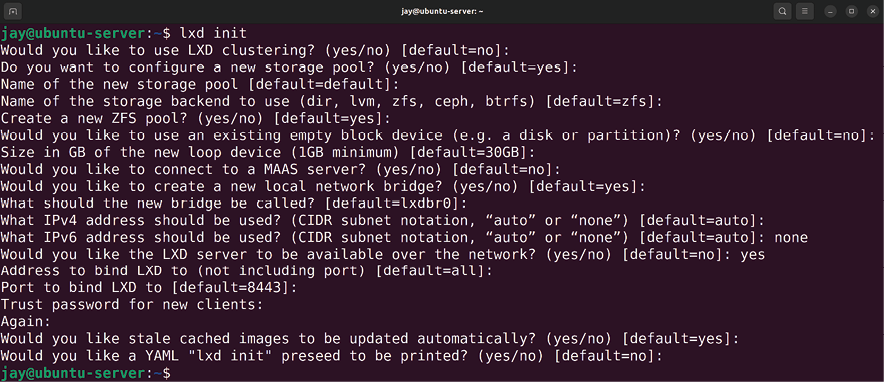Click the 'yes' answer for network availability
Viewport: 884px width, 382px height.
753,255
